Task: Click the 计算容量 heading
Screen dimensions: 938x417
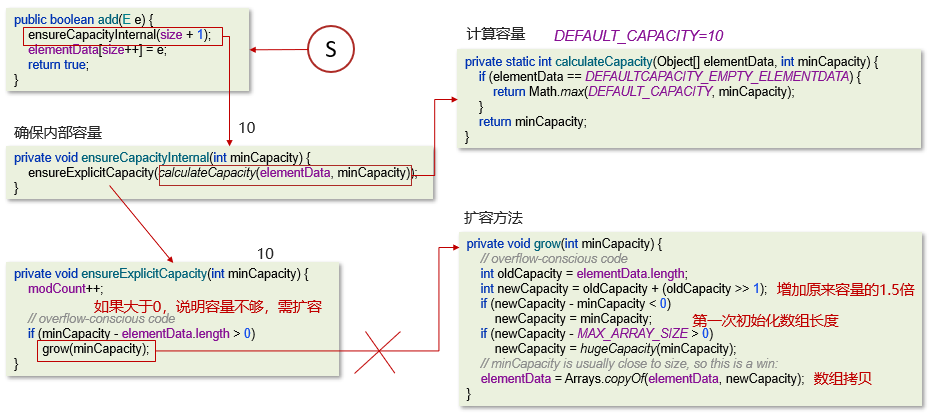Action: coord(495,34)
